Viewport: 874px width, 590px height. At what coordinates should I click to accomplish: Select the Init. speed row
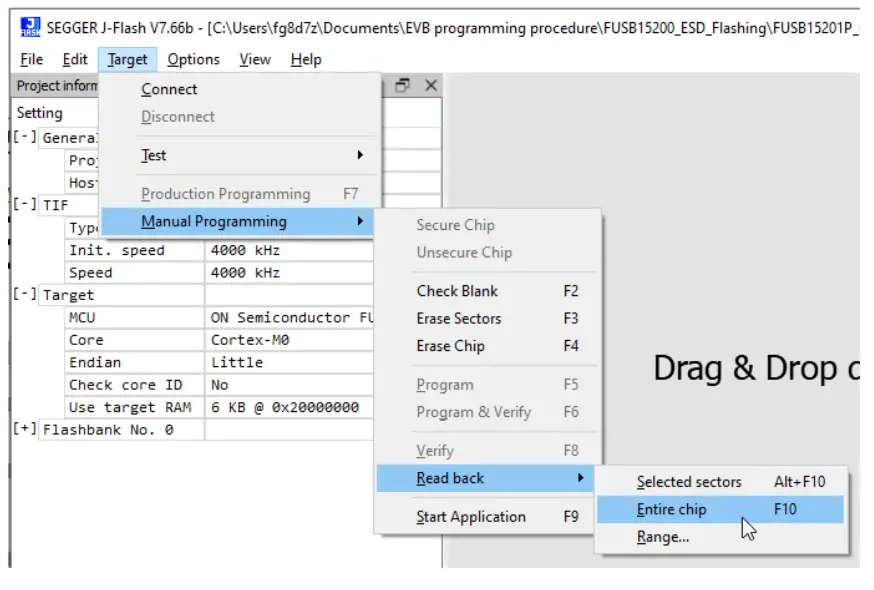(219, 250)
